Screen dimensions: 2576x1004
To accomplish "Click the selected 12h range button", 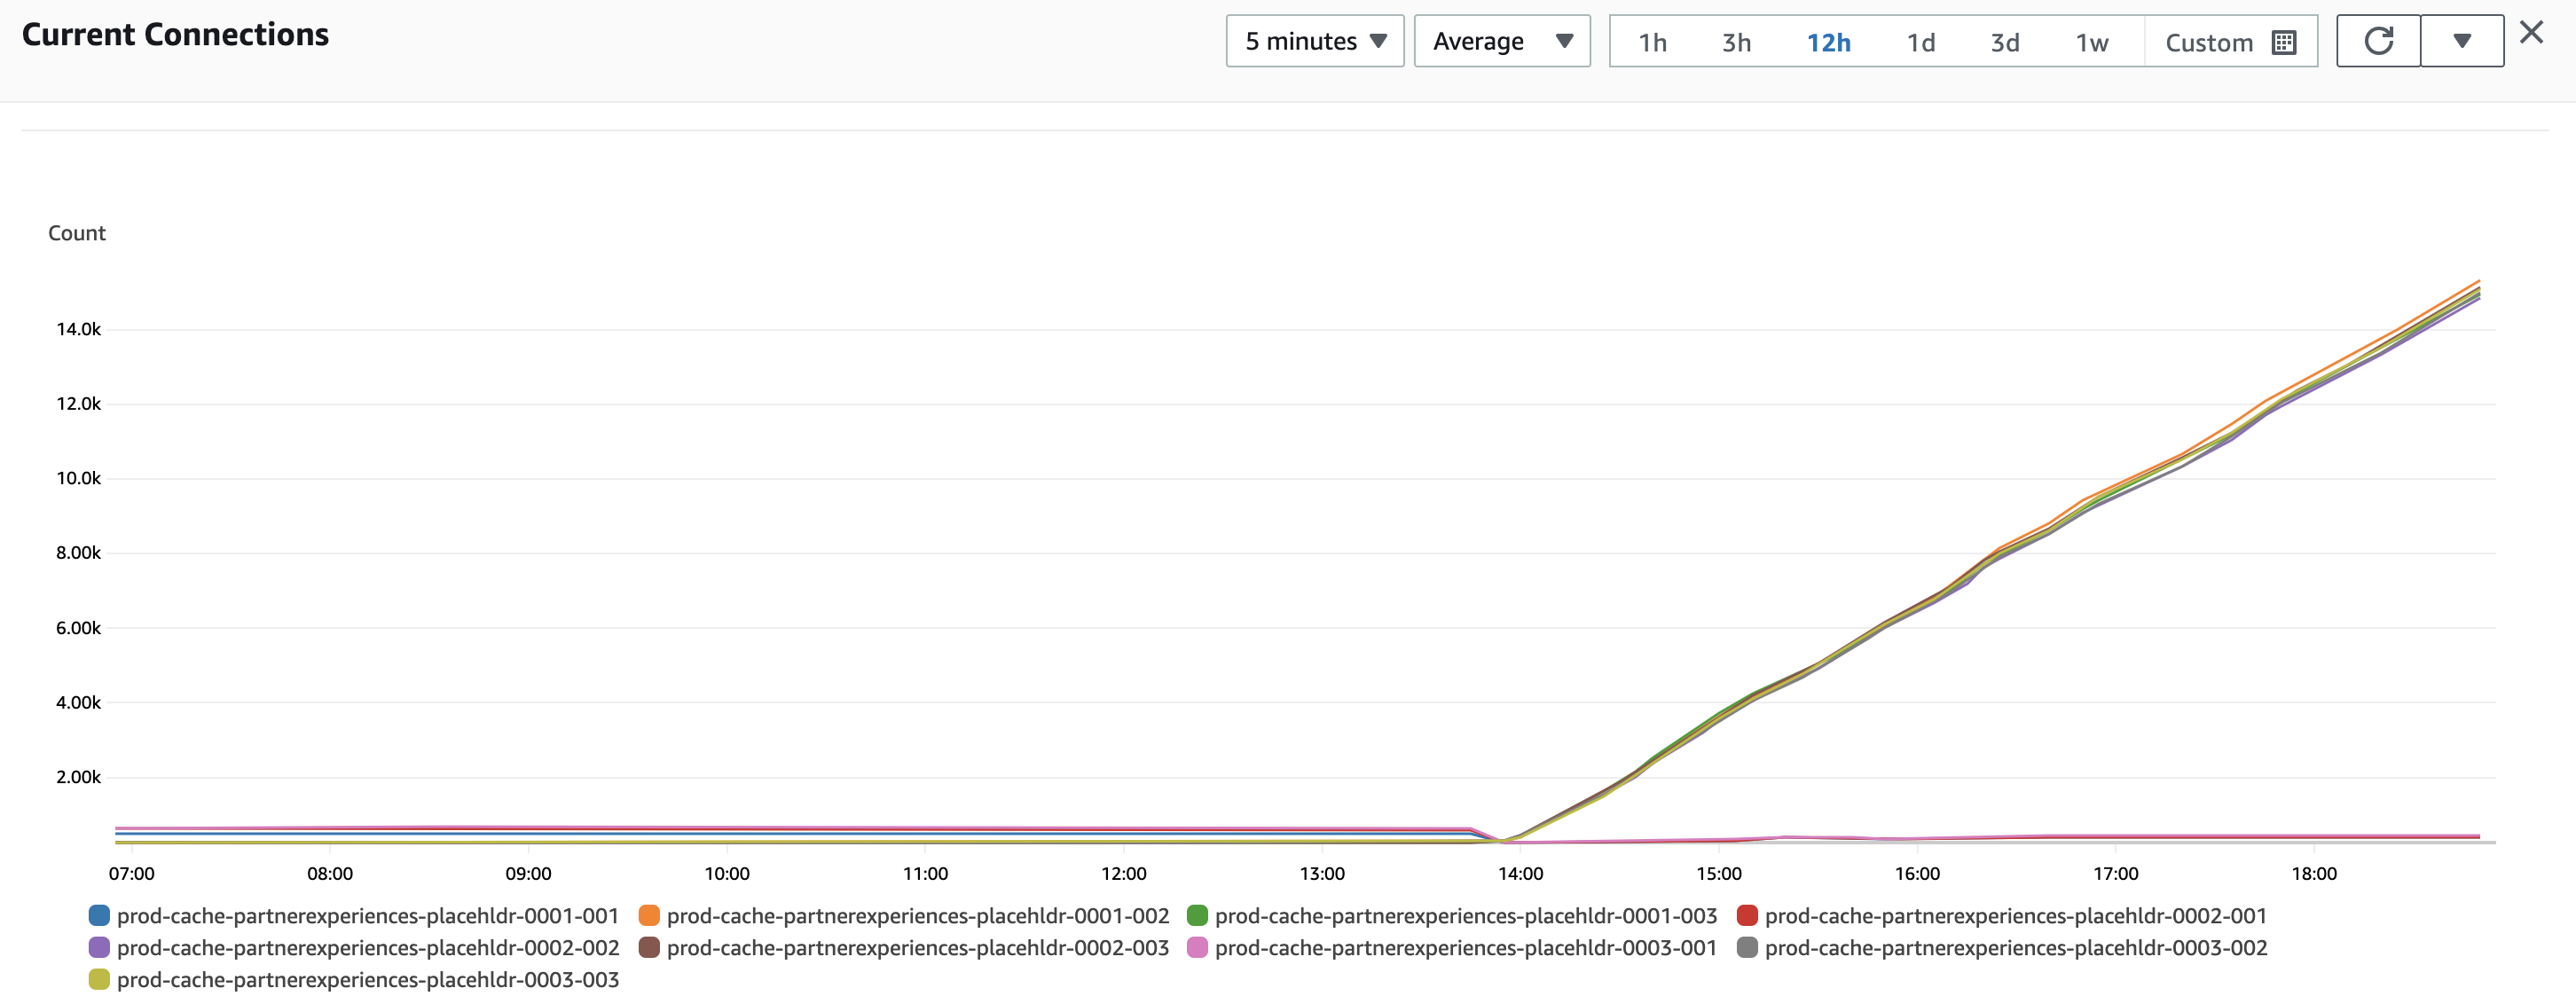I will (1828, 43).
